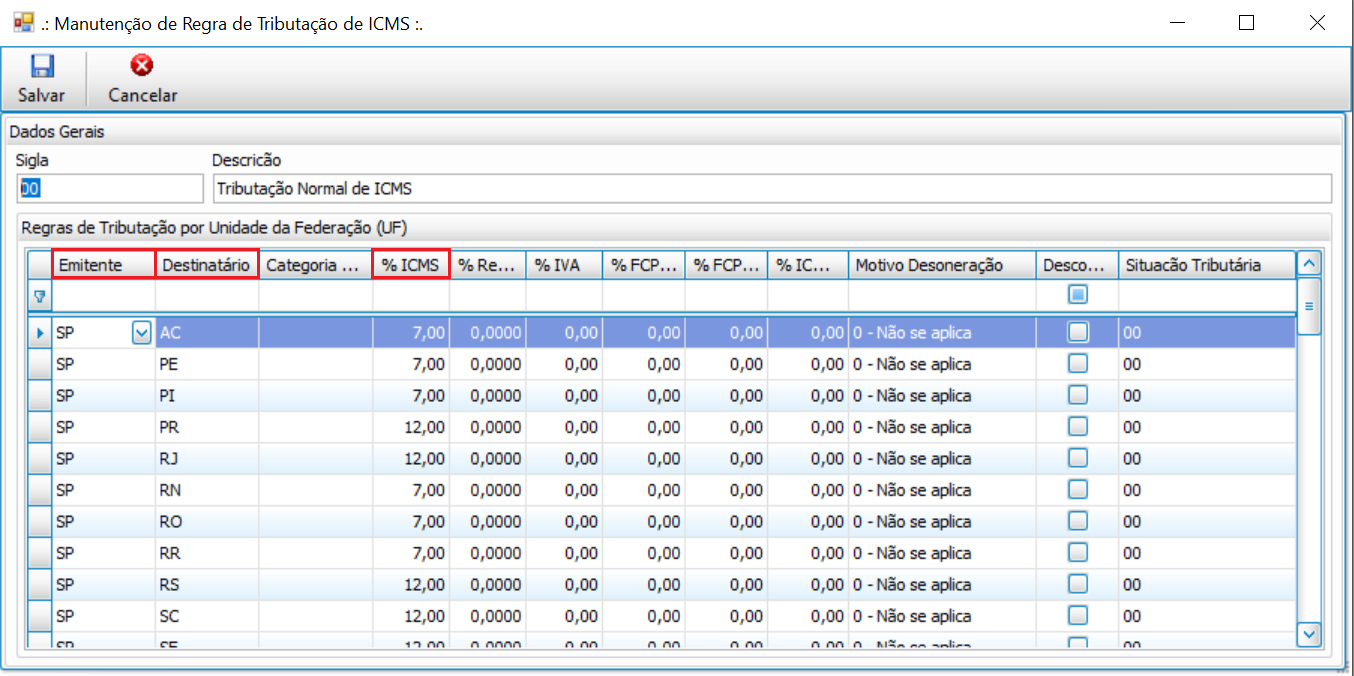This screenshot has width=1354, height=676.
Task: Click Situação Tributária 00 in PI row
Action: point(1207,396)
